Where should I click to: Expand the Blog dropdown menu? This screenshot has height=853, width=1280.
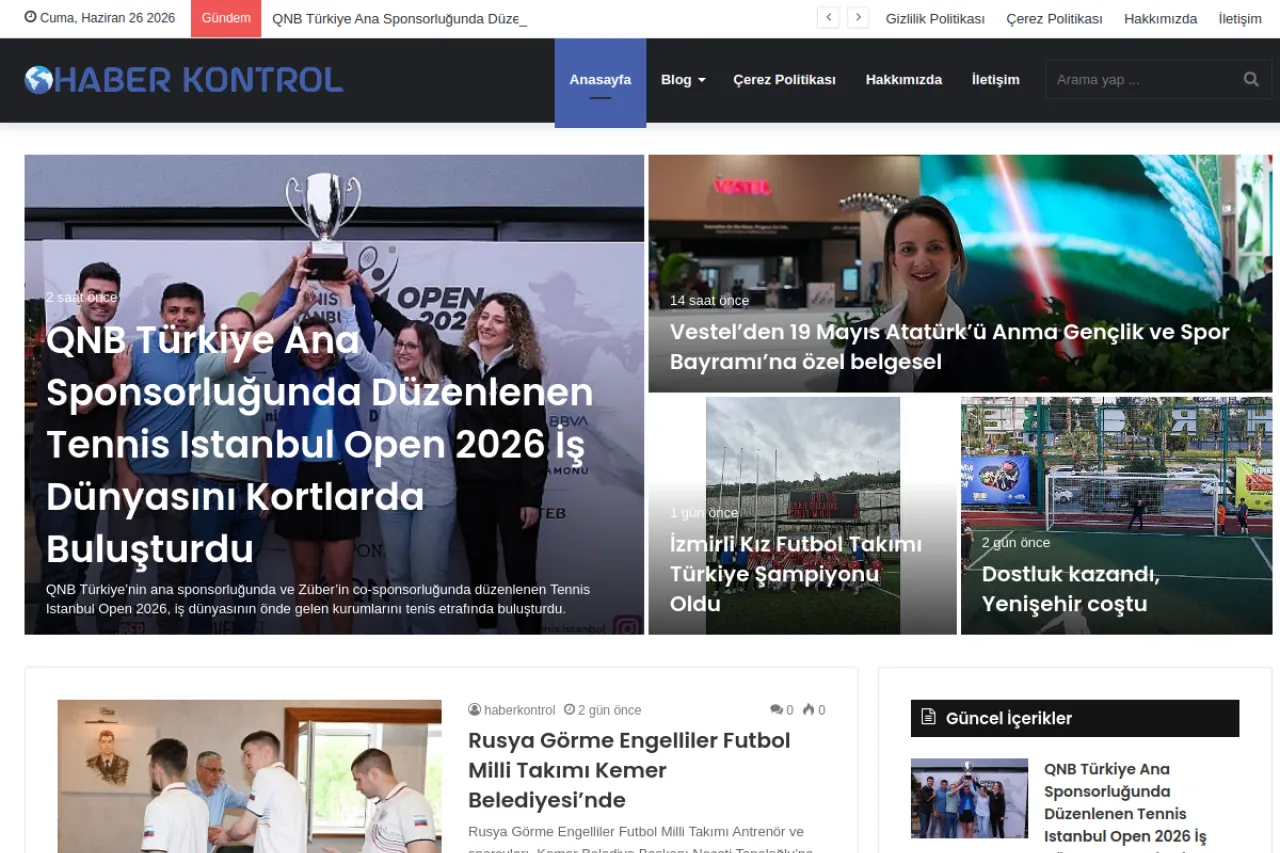pos(683,80)
